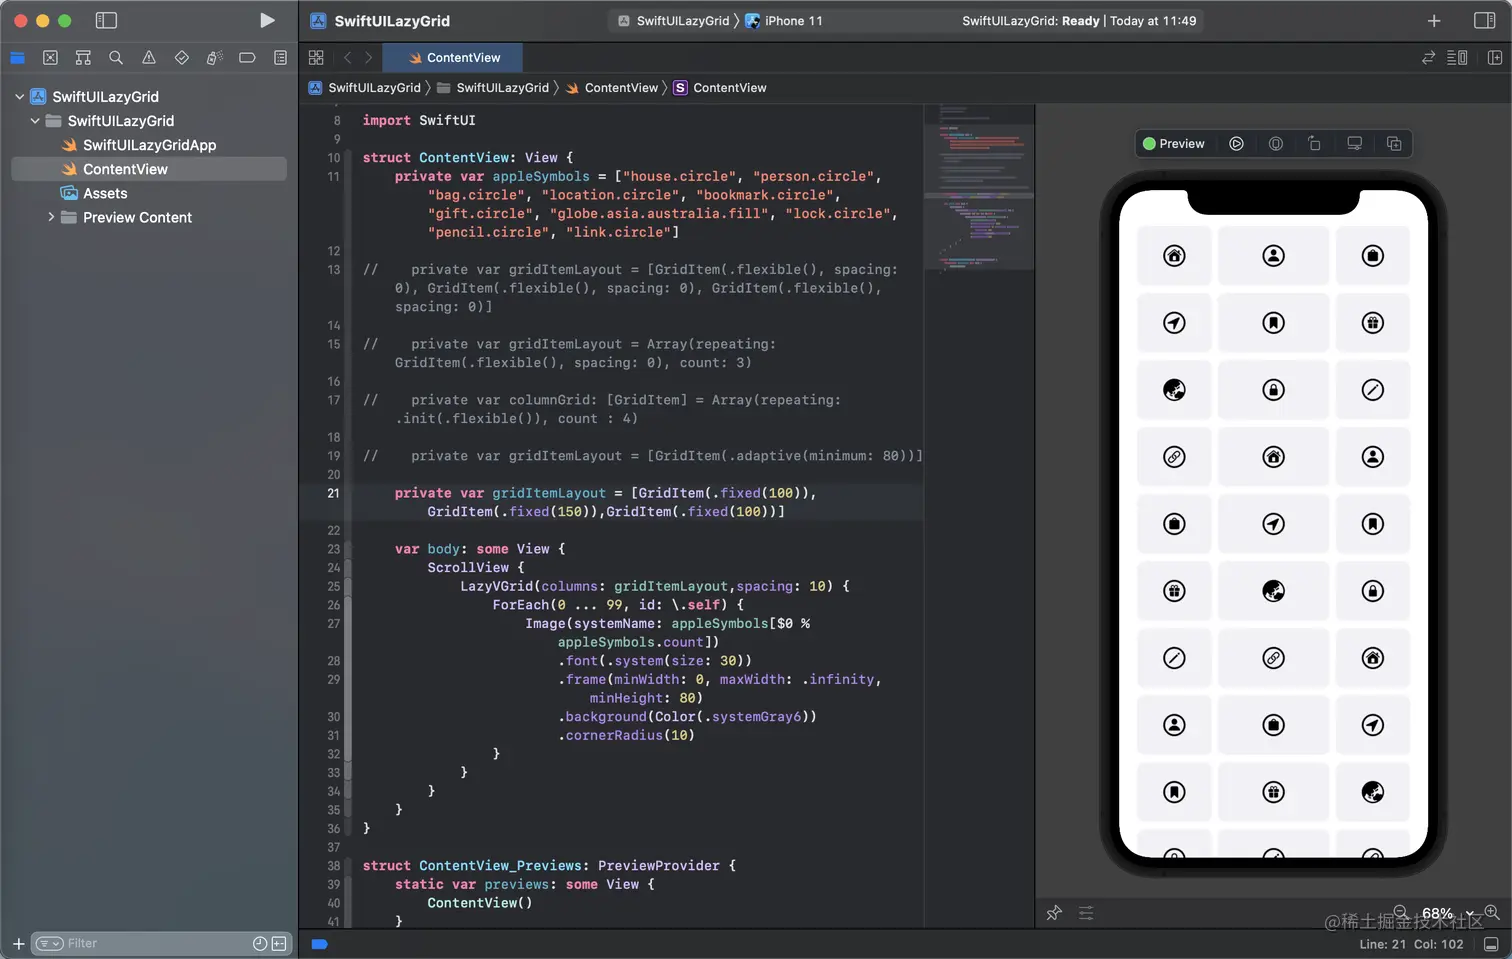Image resolution: width=1512 pixels, height=959 pixels.
Task: Click the code minimap
Action: pos(979,190)
